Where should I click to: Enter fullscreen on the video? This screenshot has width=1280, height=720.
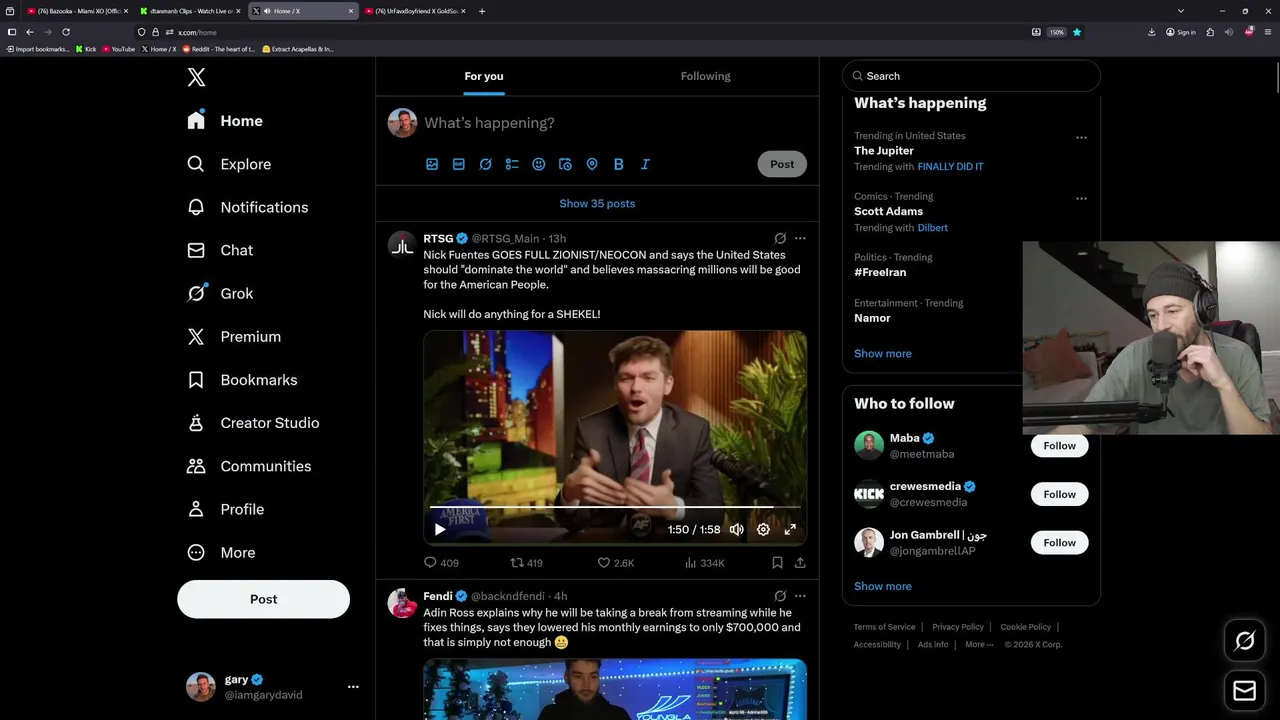pyautogui.click(x=790, y=530)
